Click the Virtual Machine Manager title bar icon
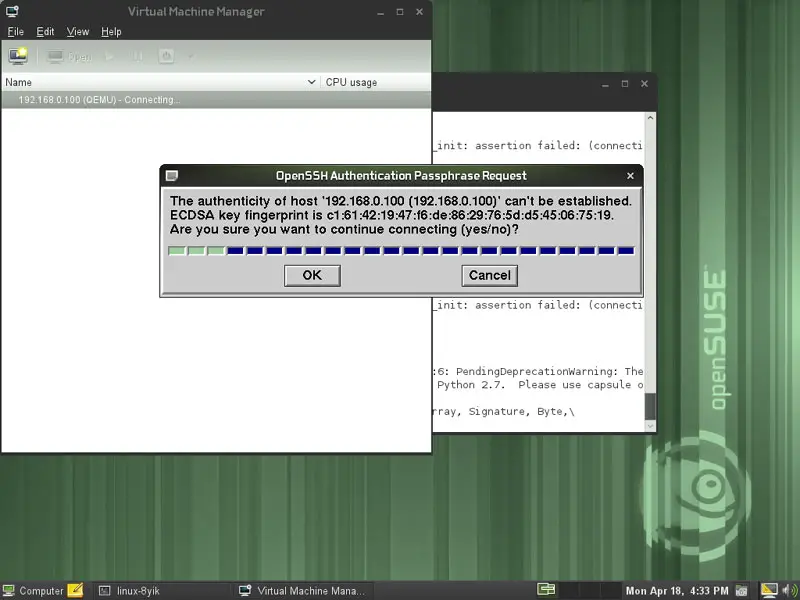 click(x=12, y=11)
